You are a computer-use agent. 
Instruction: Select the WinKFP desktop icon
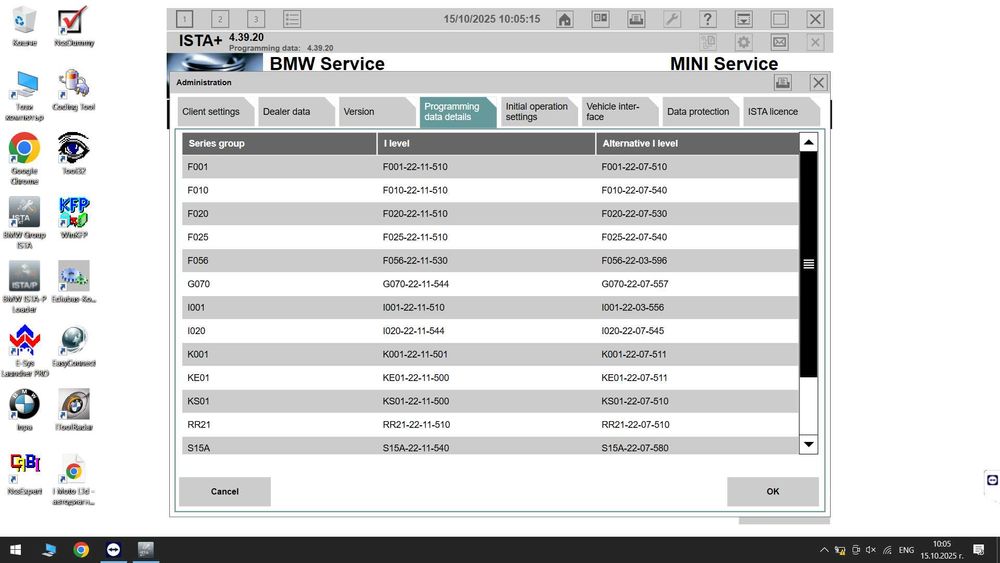(74, 217)
